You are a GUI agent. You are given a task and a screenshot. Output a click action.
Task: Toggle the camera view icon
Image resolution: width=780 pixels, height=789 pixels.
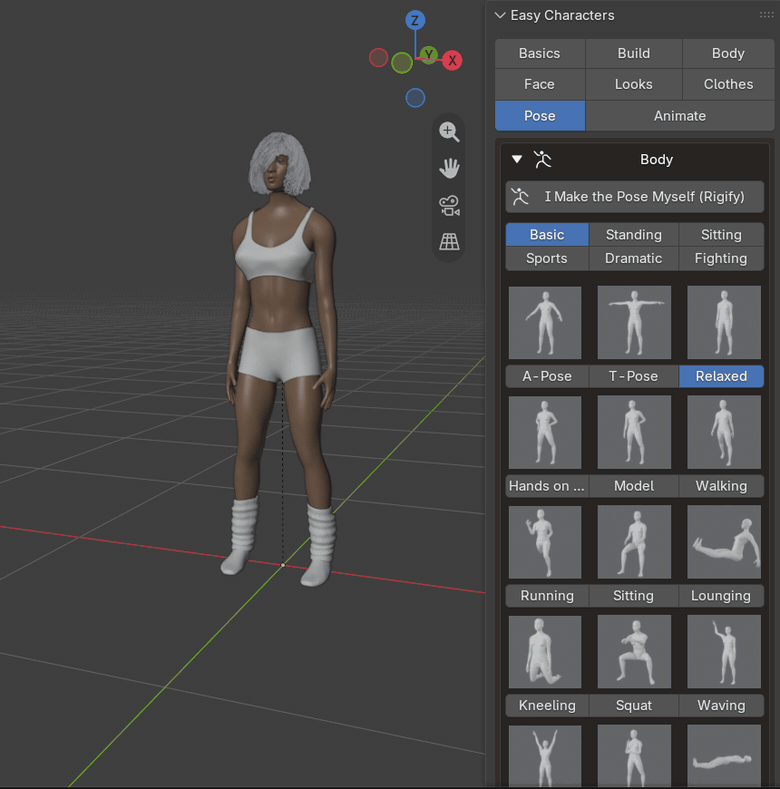click(449, 205)
